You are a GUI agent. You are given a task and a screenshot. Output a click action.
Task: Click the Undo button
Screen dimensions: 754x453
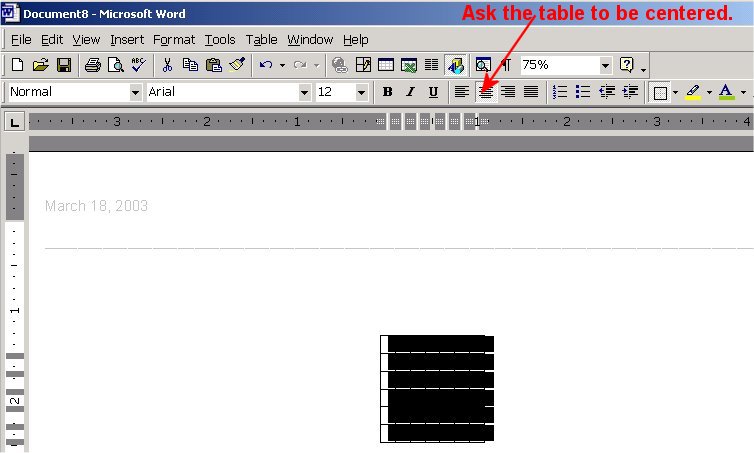[265, 65]
